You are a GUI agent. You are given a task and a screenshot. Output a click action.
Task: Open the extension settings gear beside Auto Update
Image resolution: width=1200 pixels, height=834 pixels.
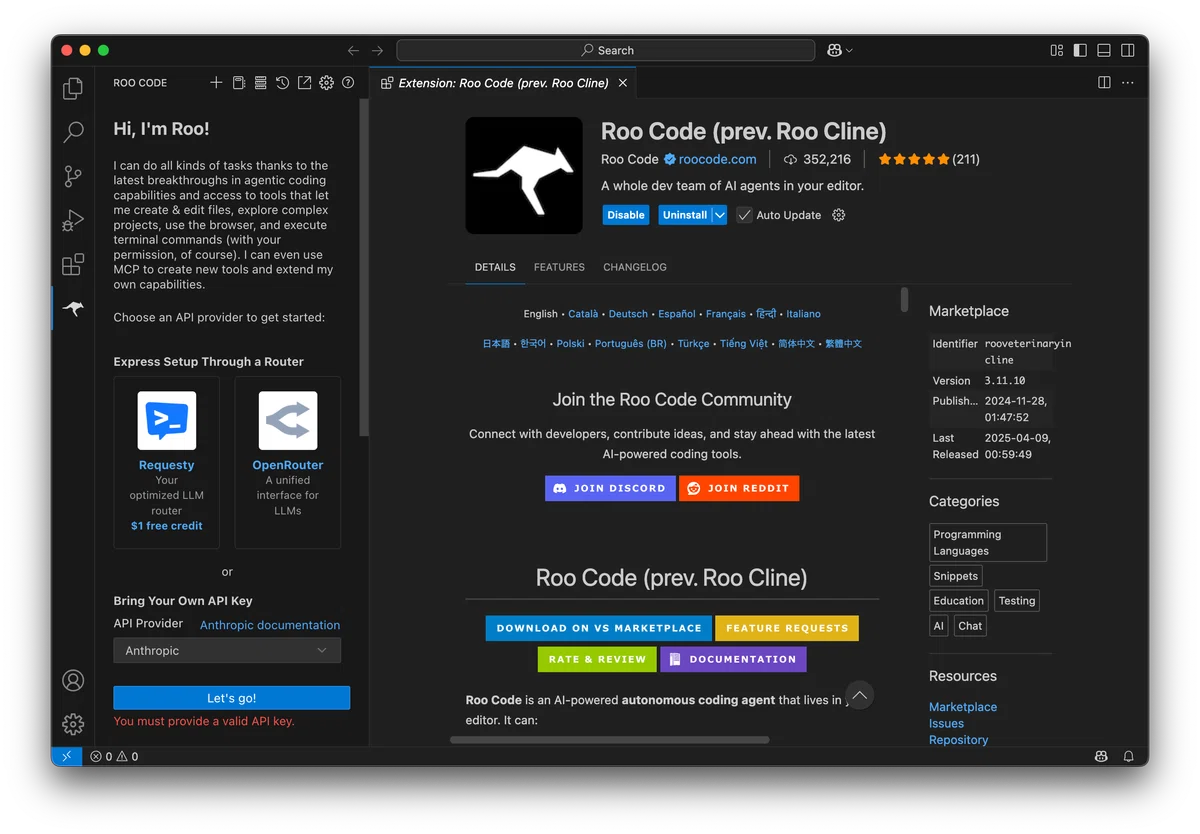pos(839,215)
